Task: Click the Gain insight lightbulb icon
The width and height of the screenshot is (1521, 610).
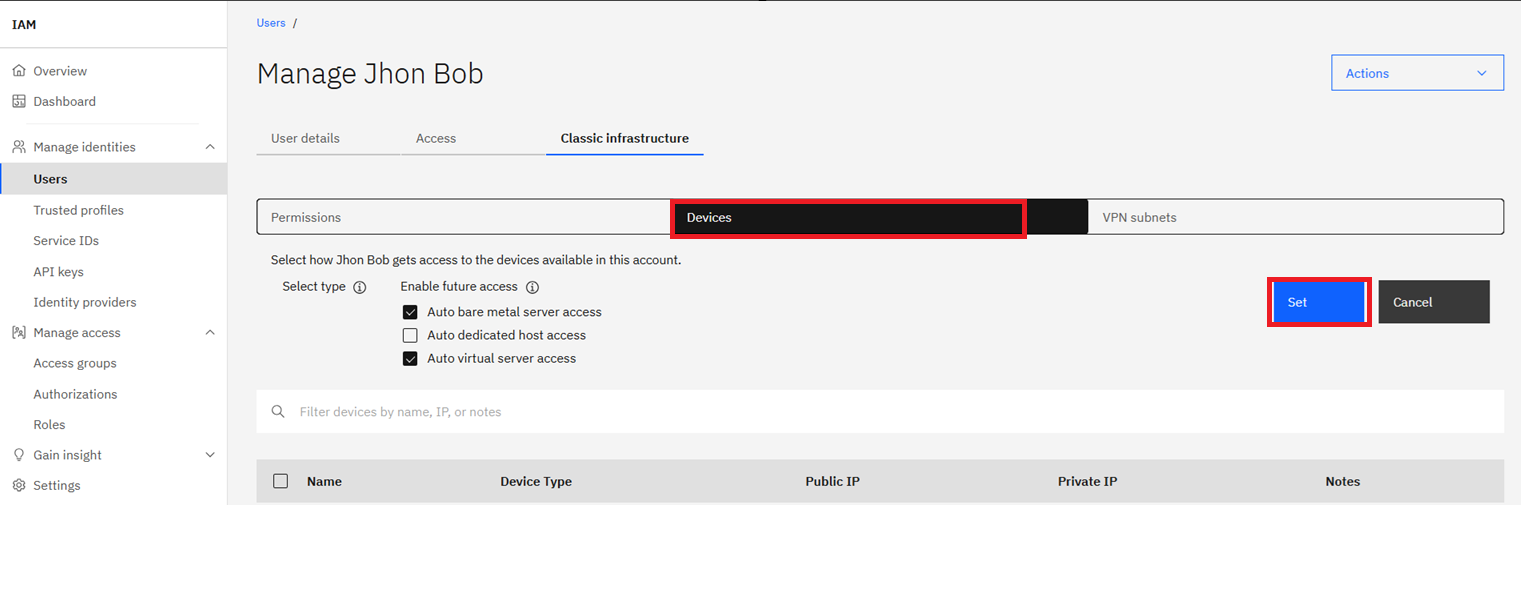Action: tap(19, 455)
